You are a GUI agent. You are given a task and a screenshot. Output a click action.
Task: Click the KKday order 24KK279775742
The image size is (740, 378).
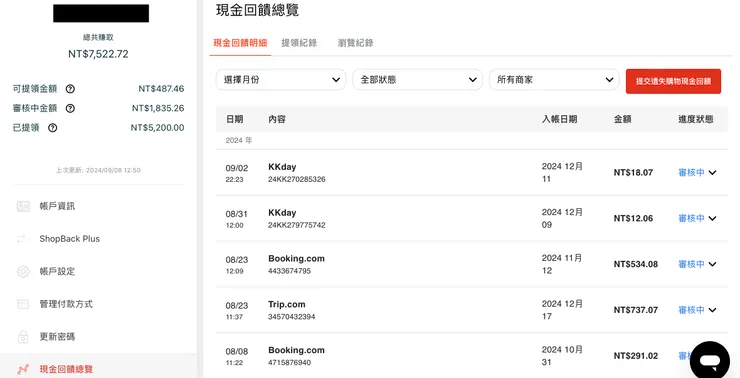(x=297, y=225)
